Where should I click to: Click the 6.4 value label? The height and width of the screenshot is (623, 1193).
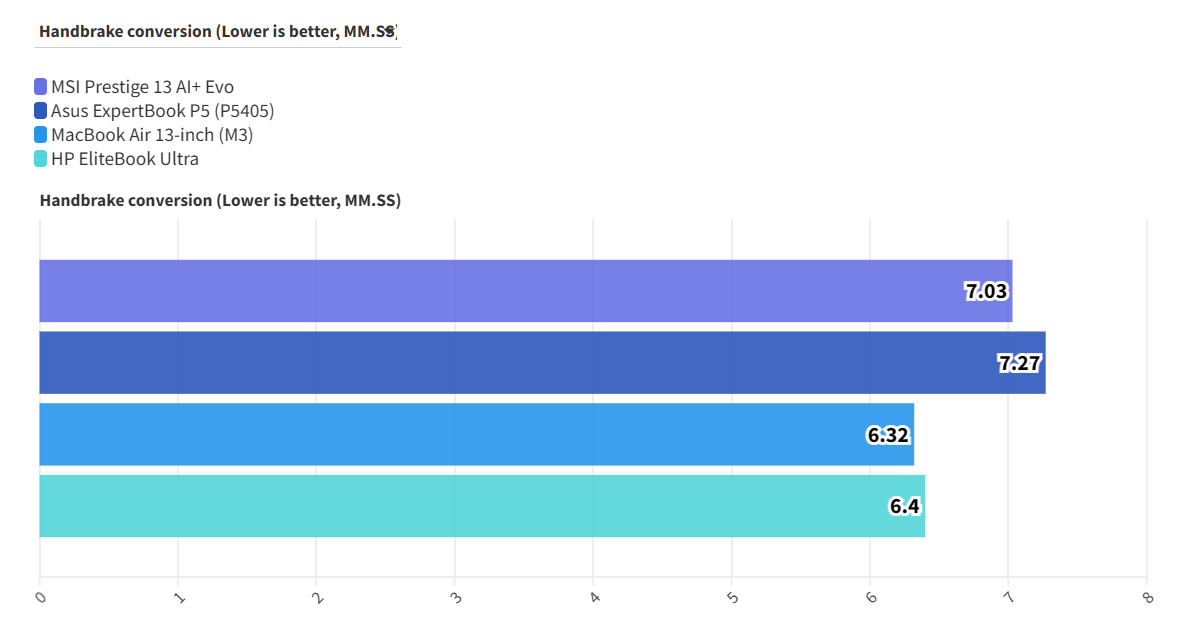point(904,507)
